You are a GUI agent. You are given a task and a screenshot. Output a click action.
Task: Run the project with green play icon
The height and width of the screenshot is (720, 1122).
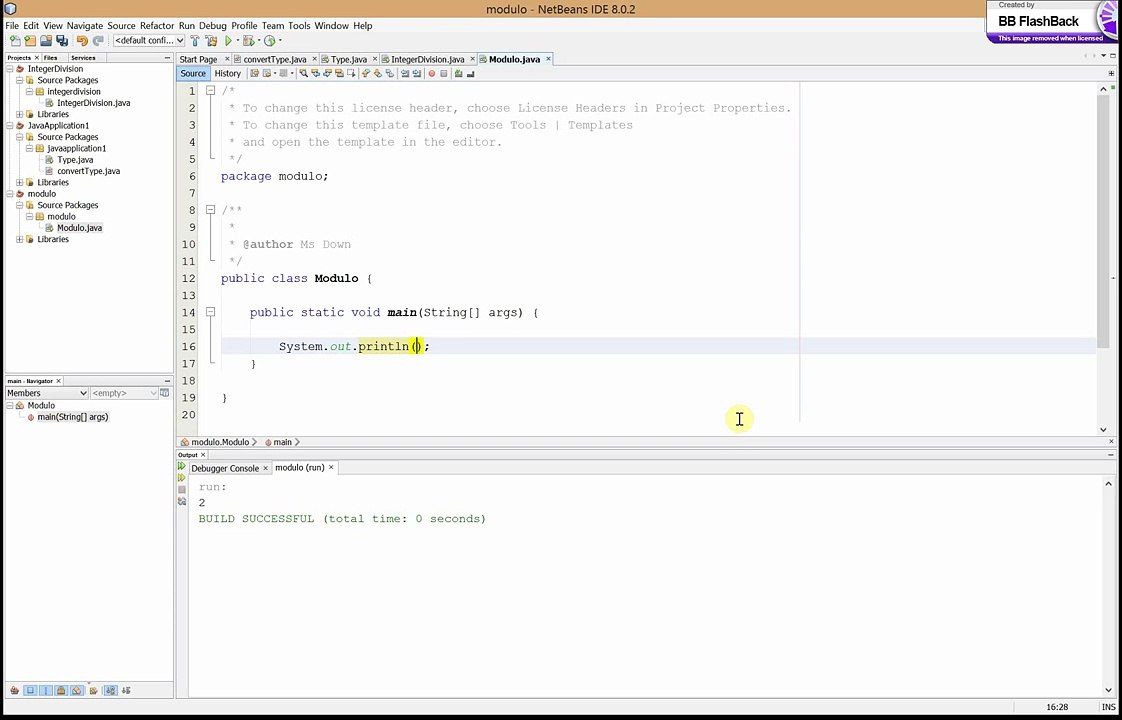click(x=228, y=41)
